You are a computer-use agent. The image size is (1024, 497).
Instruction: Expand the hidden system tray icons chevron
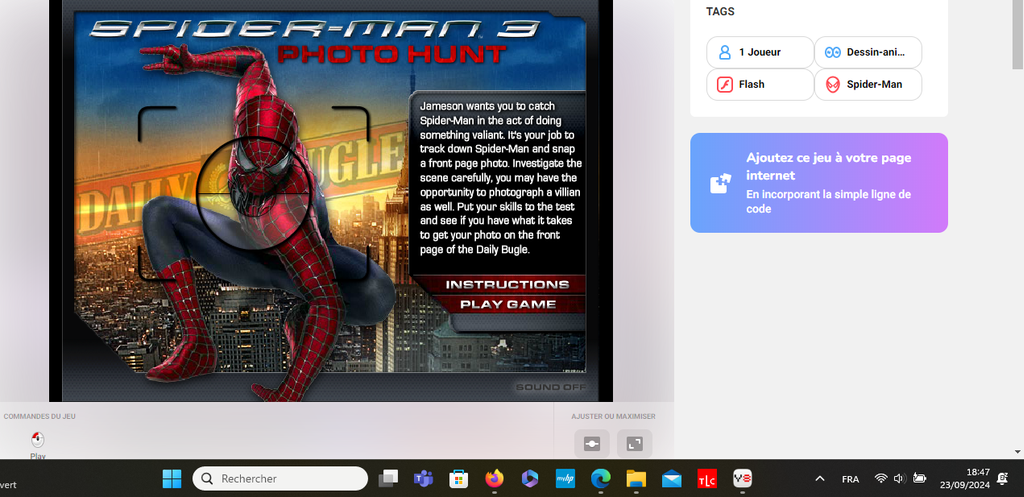click(820, 479)
